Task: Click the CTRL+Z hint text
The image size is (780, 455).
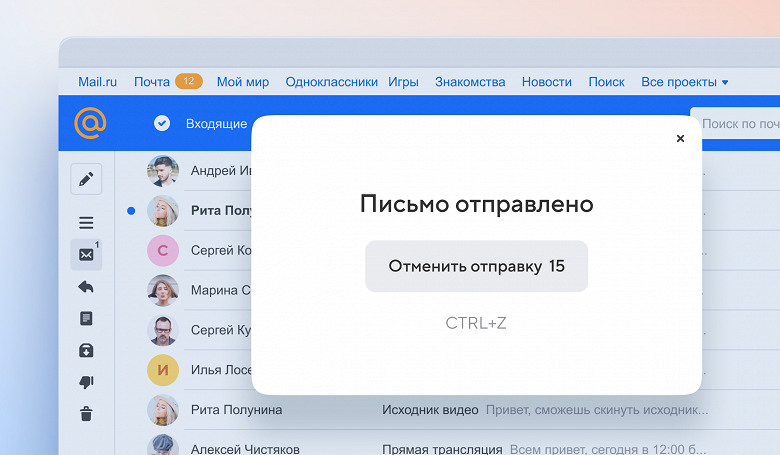Action: coord(476,323)
